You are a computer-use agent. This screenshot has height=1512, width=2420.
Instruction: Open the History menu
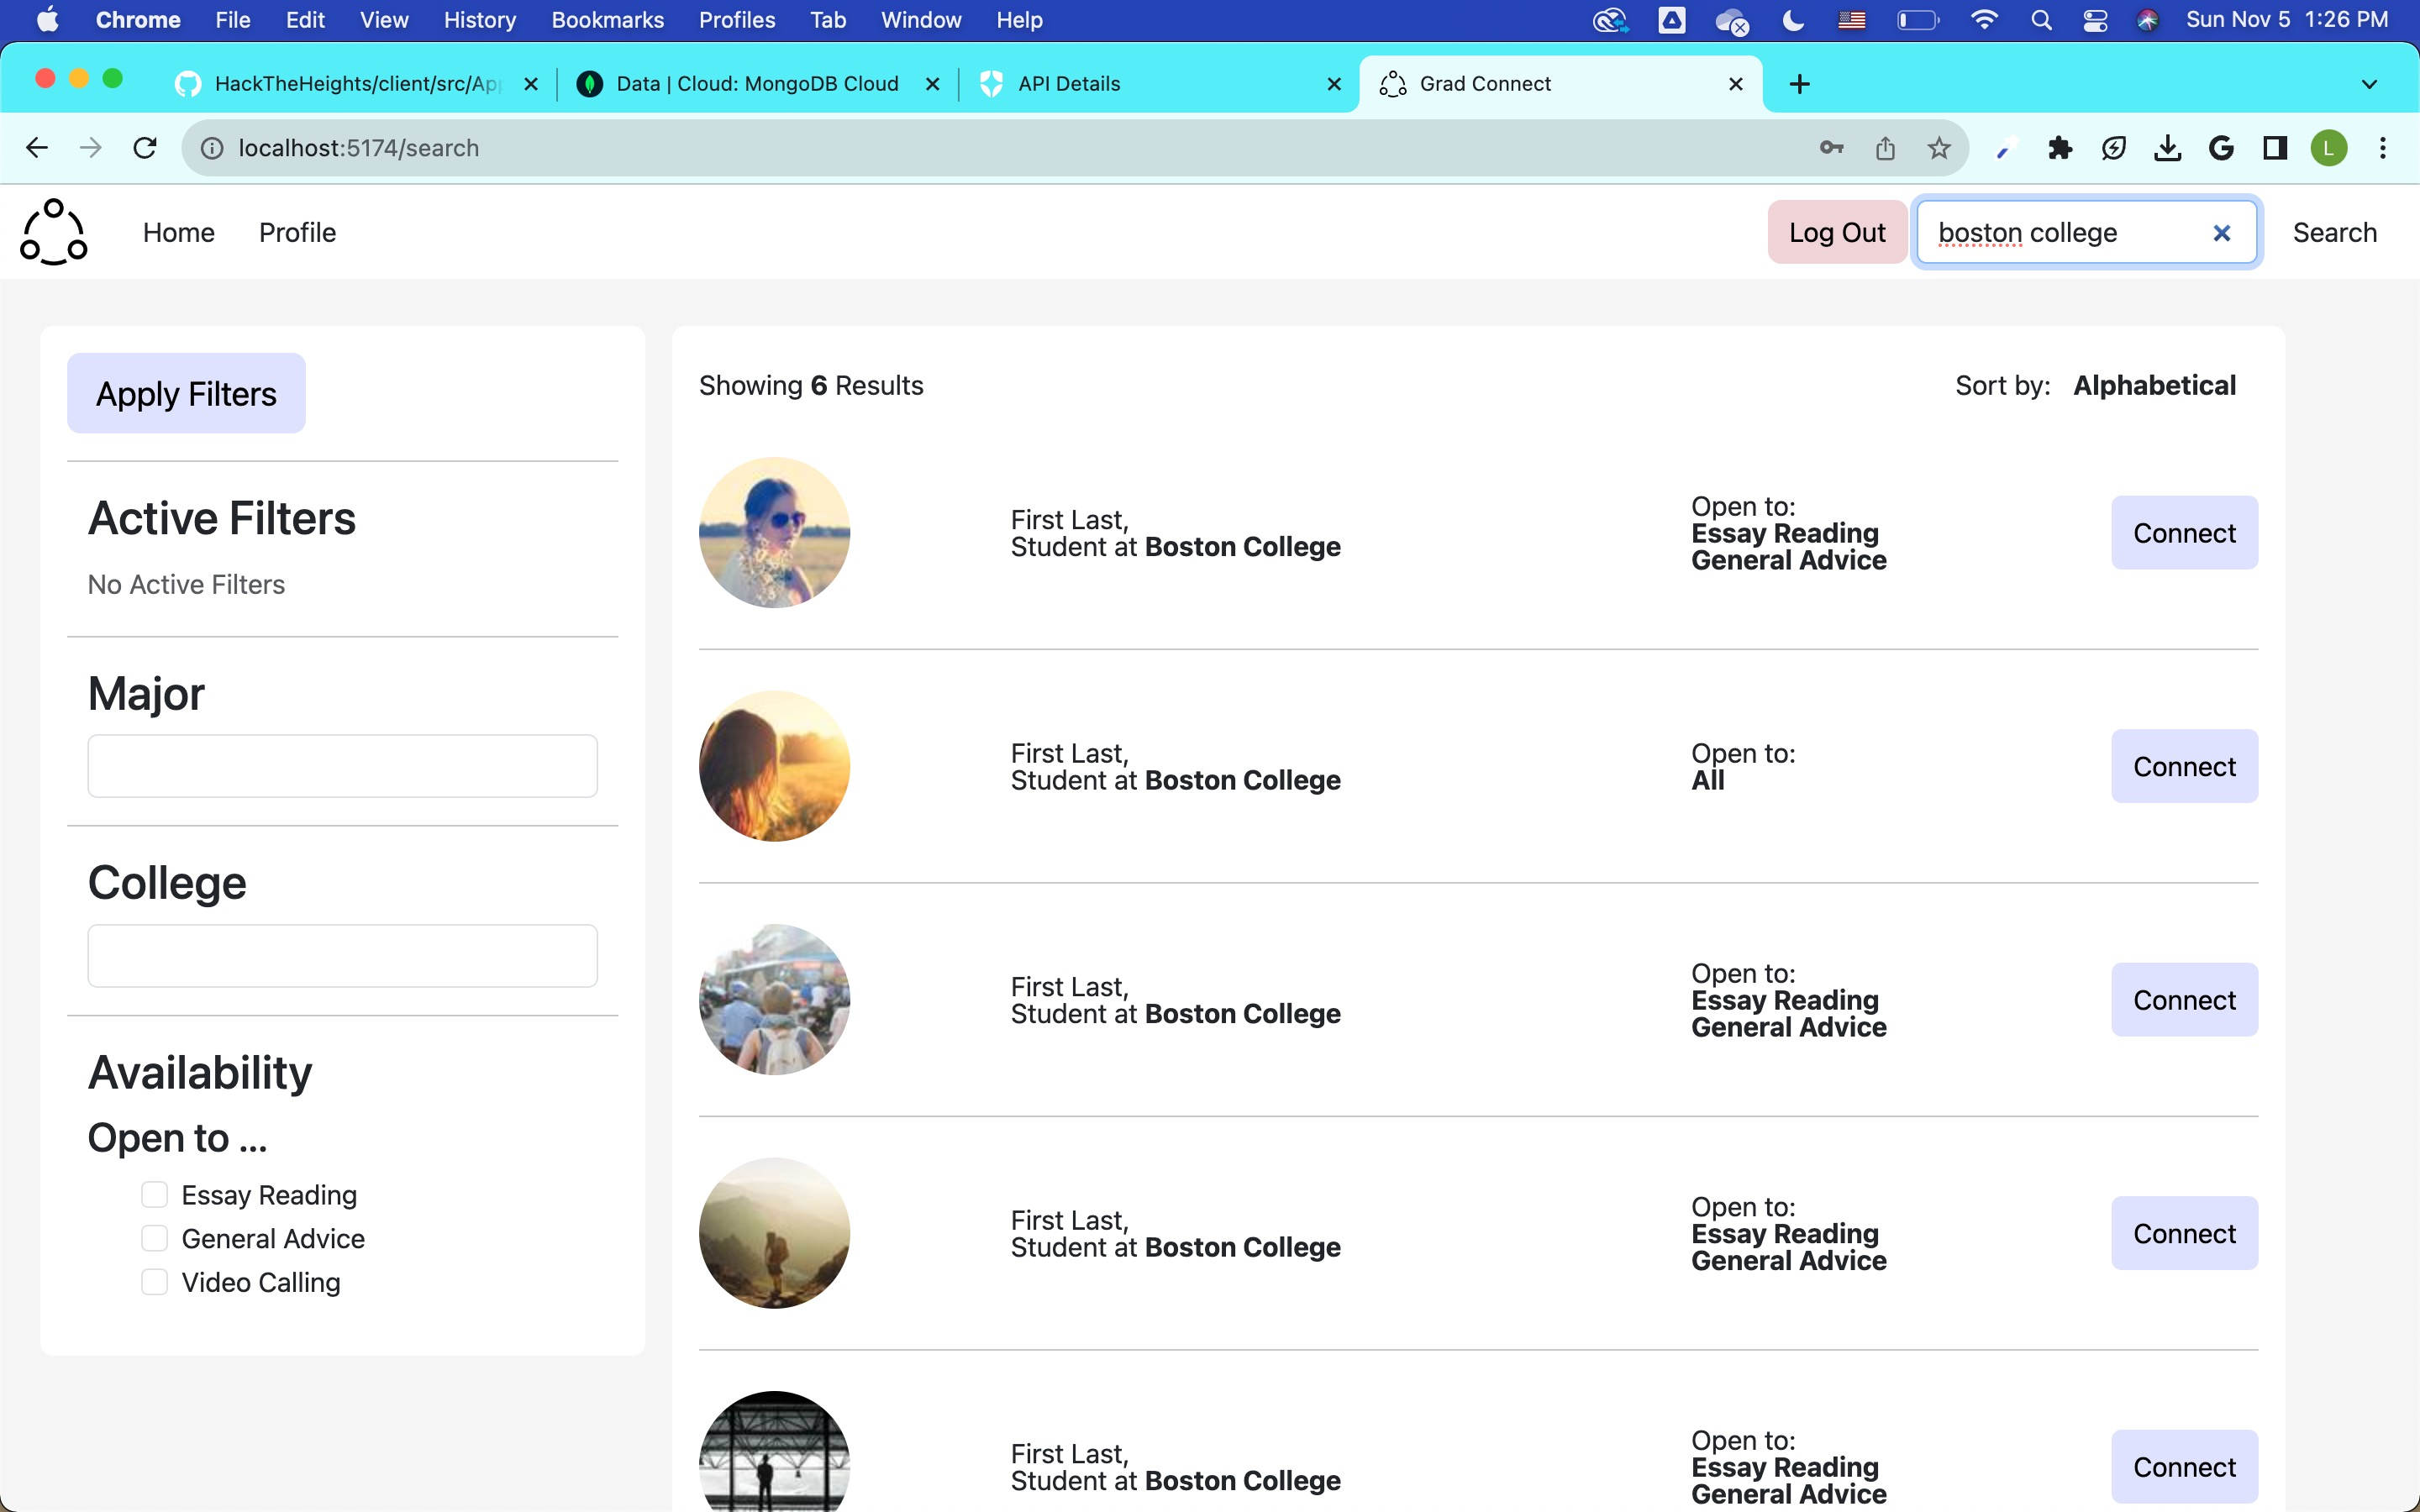point(479,19)
